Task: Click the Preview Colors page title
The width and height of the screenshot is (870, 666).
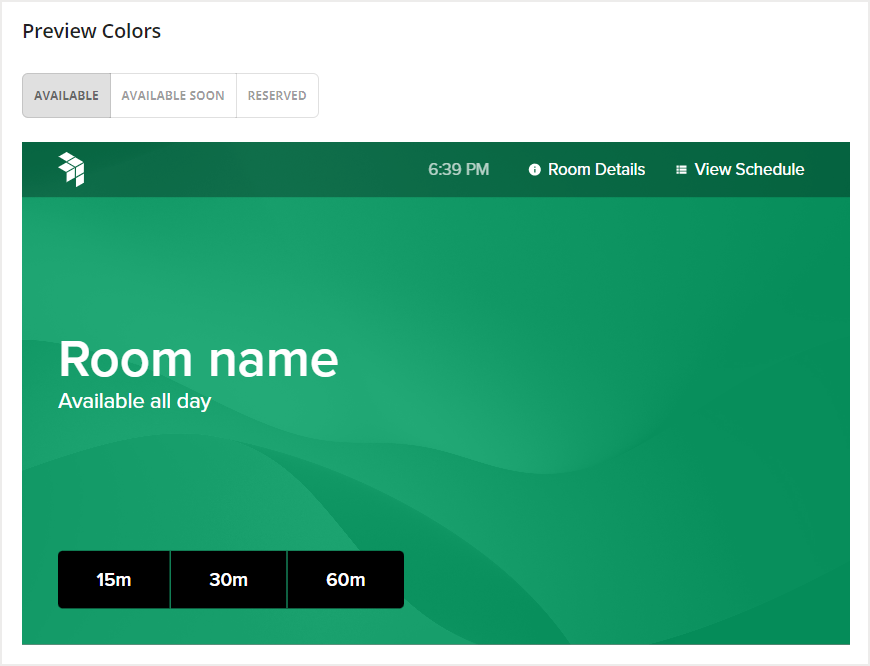Action: pyautogui.click(x=91, y=31)
